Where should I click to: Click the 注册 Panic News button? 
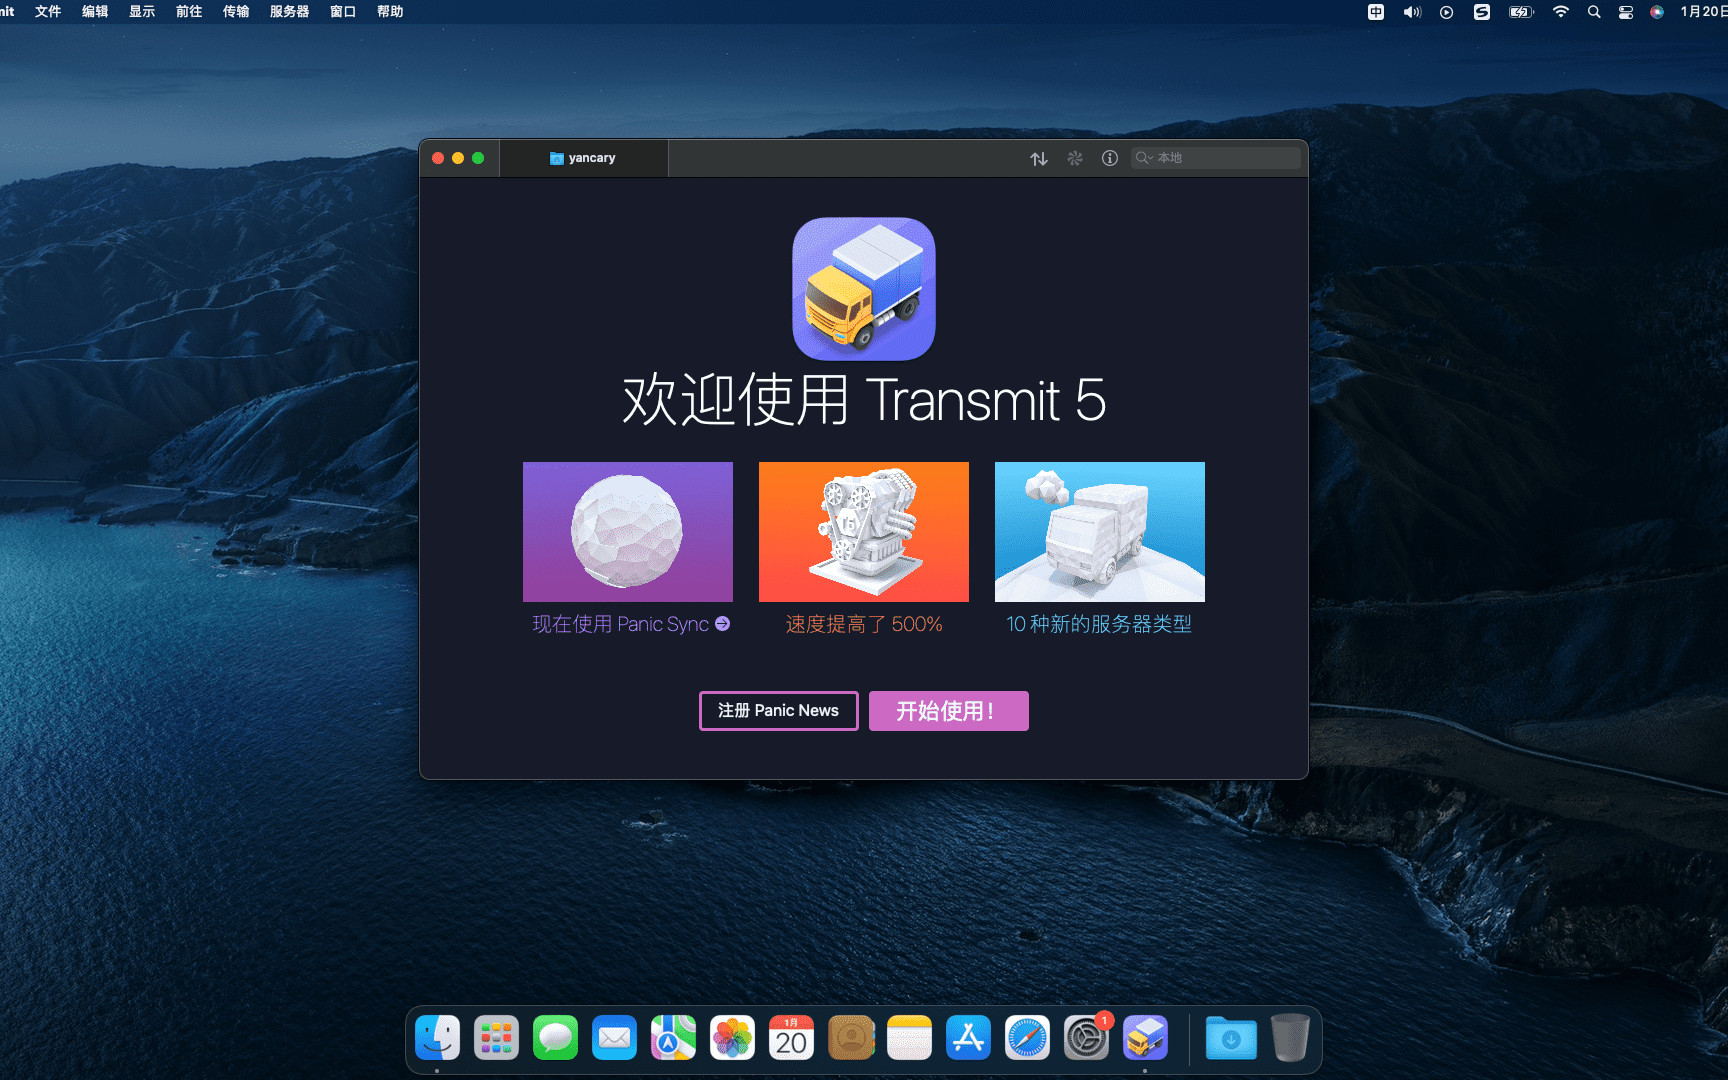(x=779, y=711)
